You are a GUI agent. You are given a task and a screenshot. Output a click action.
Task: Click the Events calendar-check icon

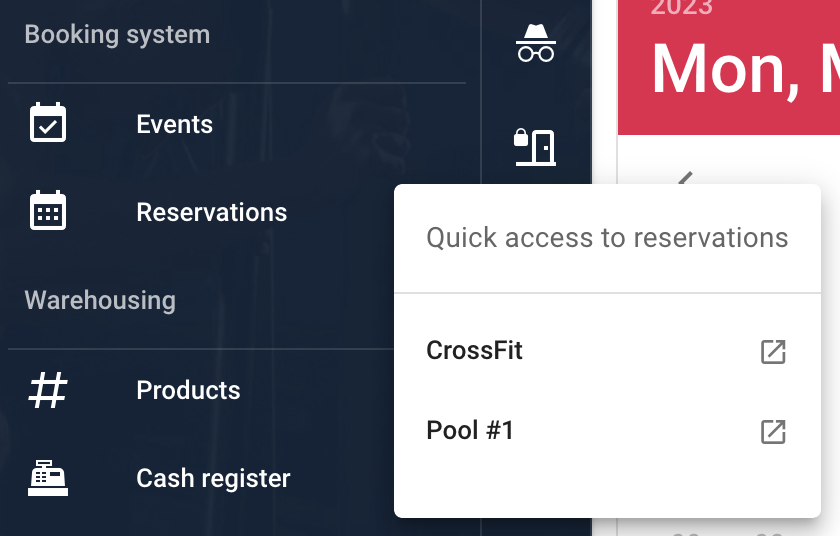click(48, 123)
